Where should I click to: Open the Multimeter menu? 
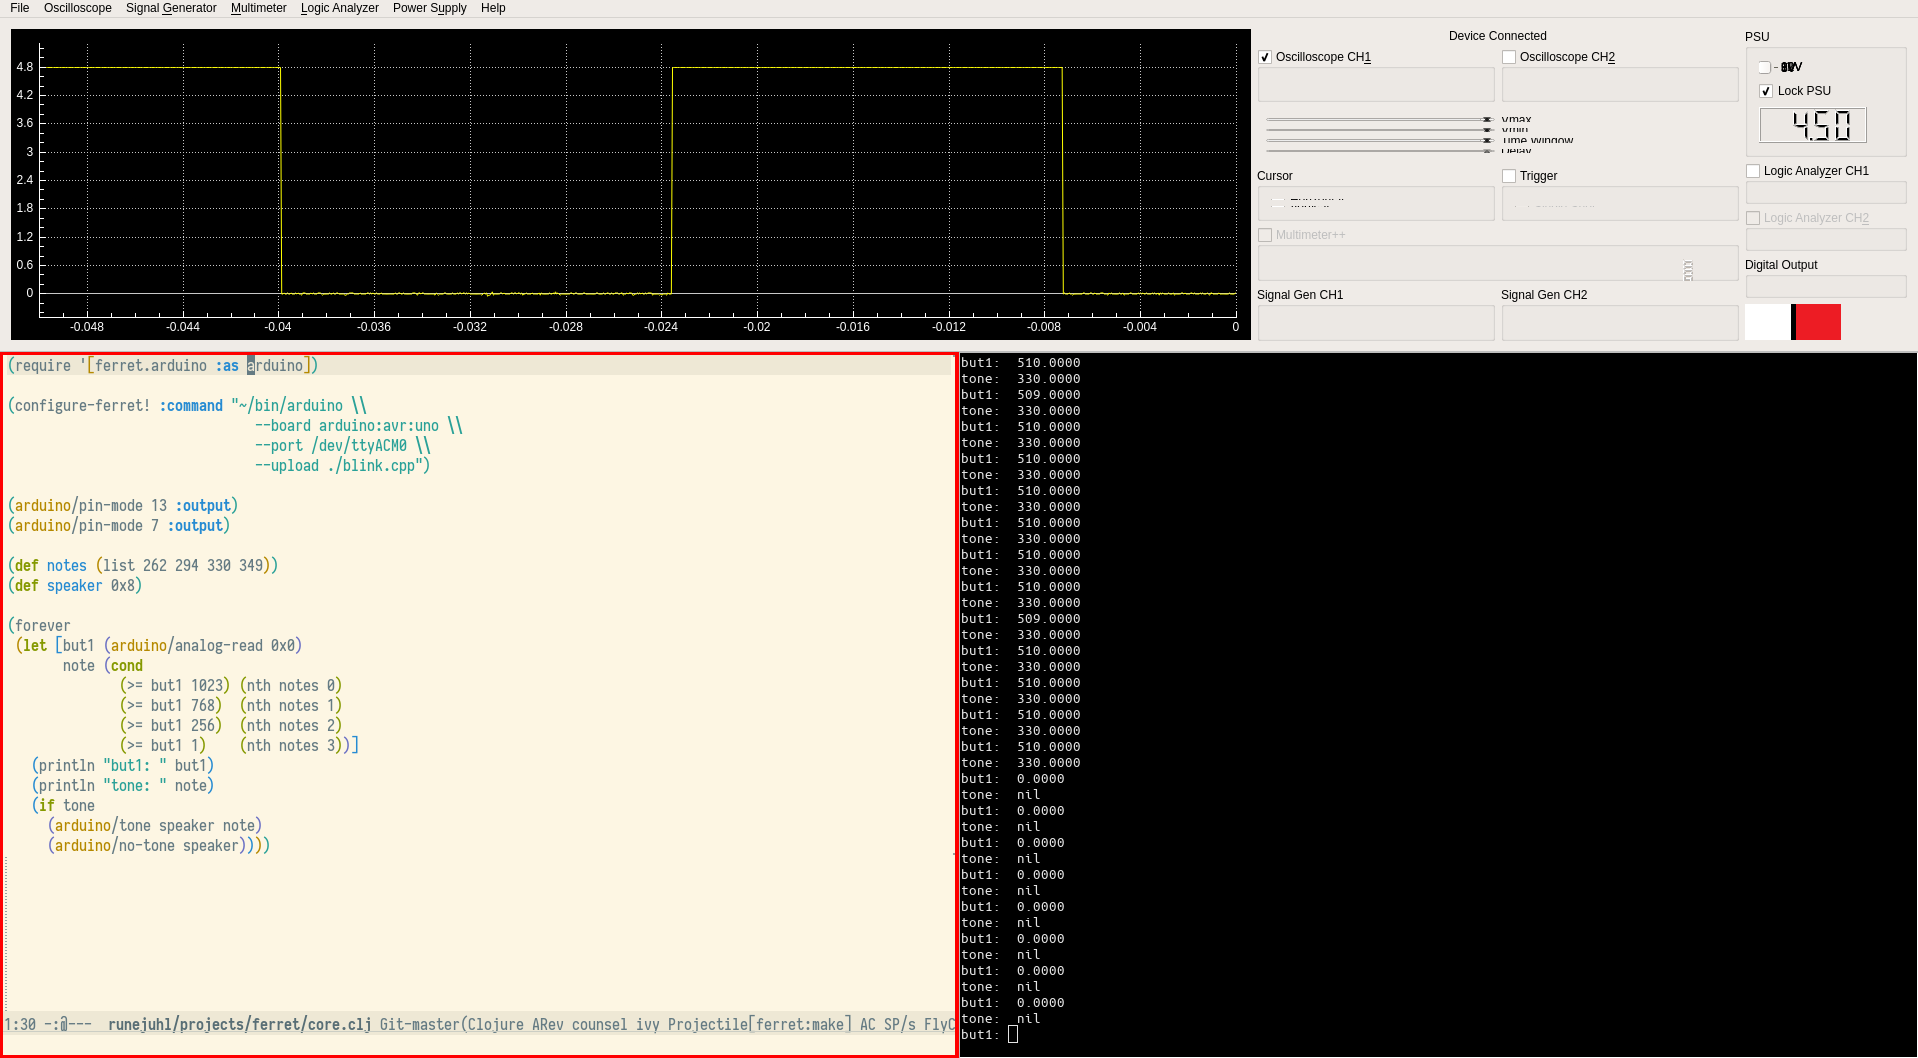(258, 8)
